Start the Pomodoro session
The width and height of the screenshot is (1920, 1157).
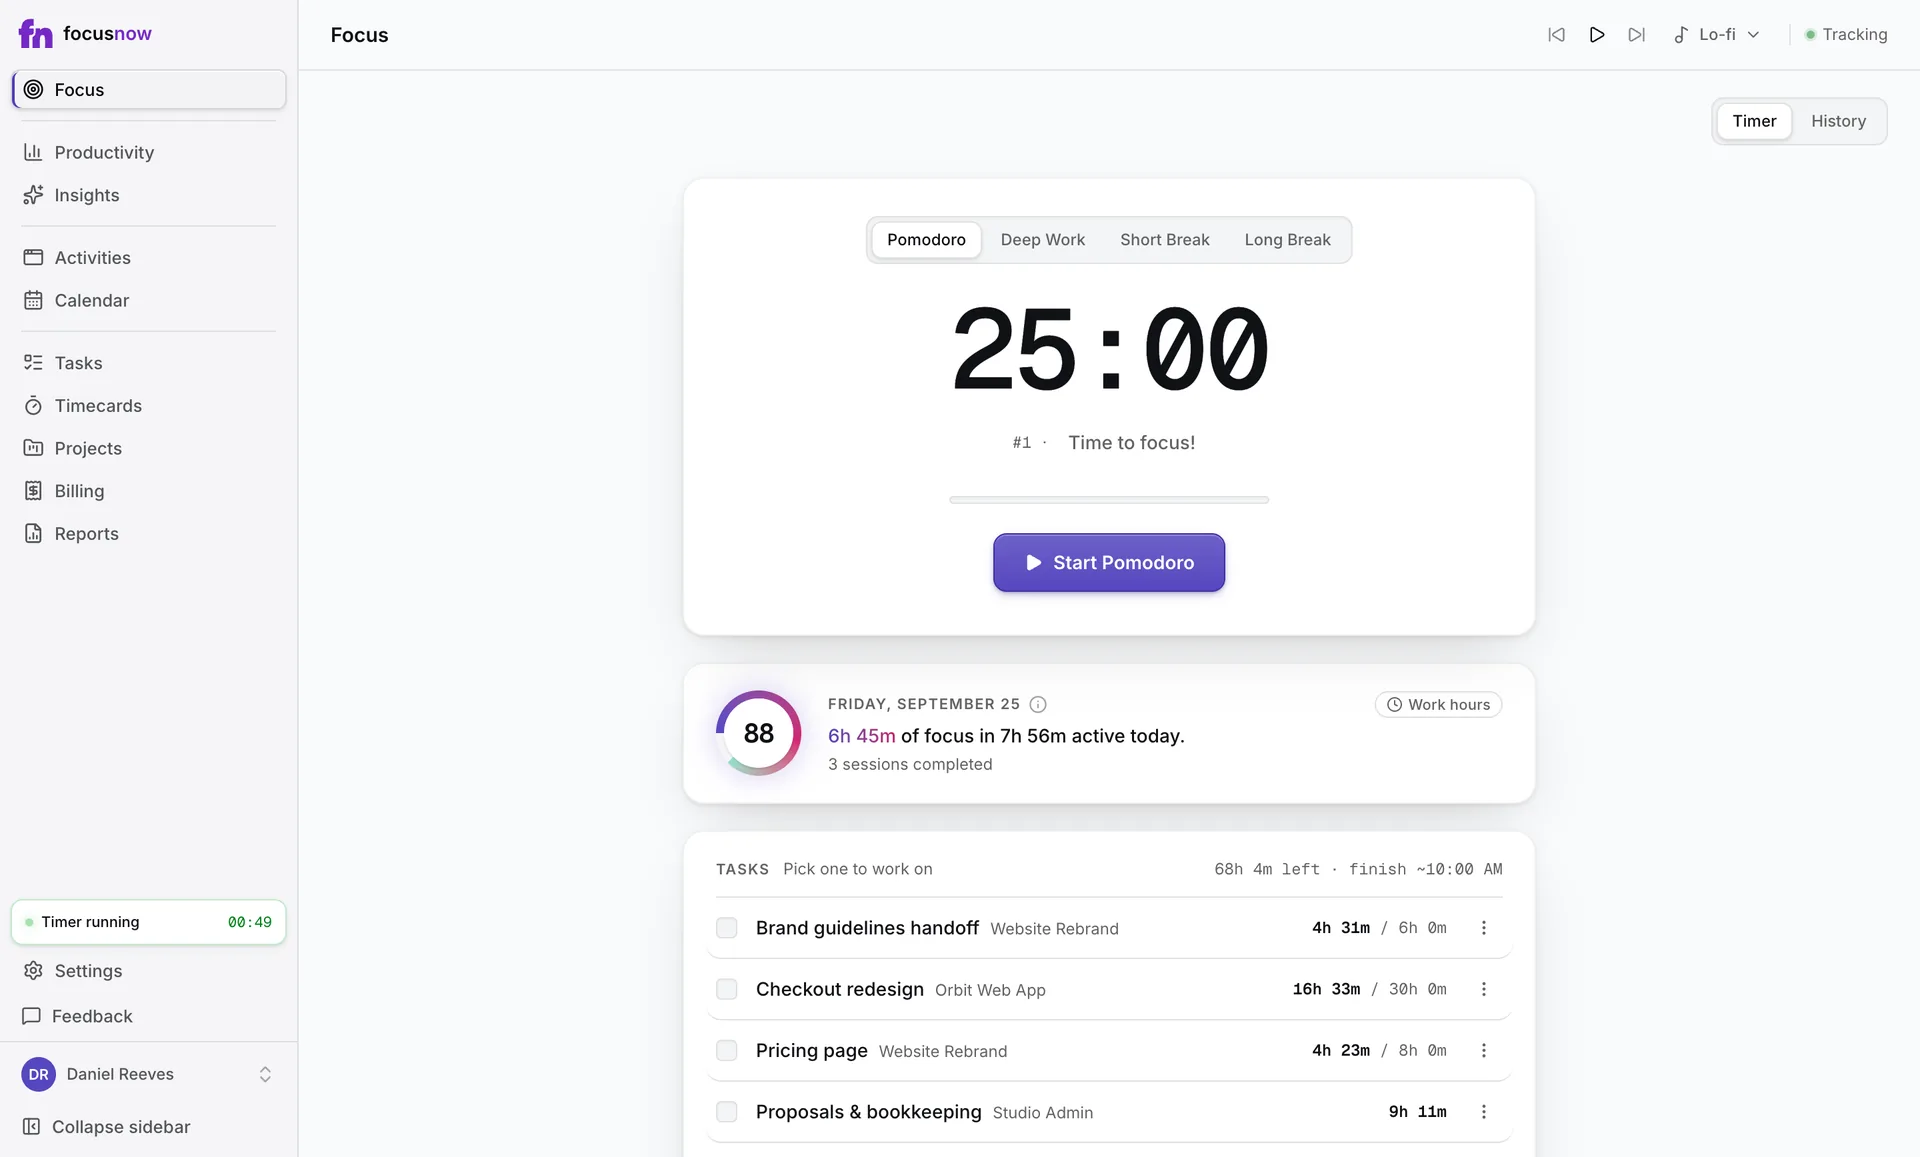(x=1109, y=562)
